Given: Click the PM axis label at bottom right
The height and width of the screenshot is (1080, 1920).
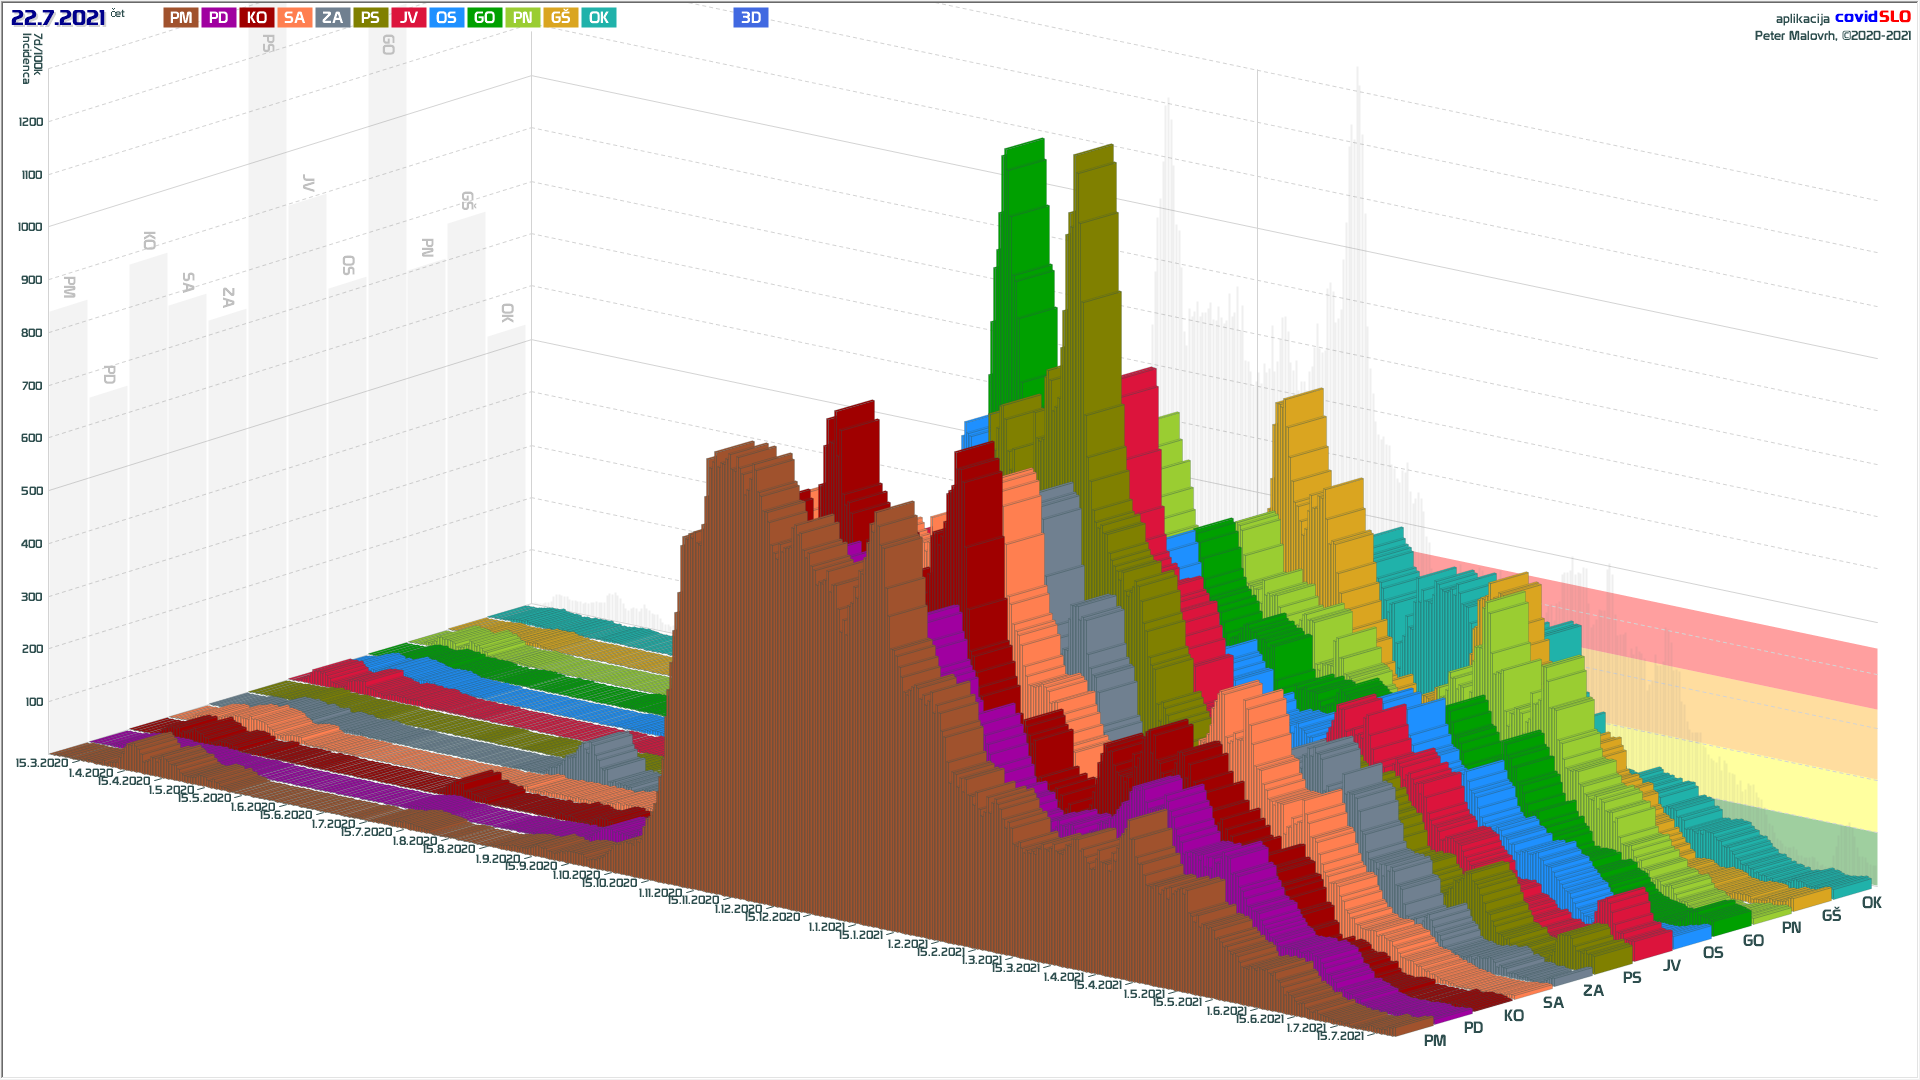Looking at the screenshot, I should tap(1435, 1041).
